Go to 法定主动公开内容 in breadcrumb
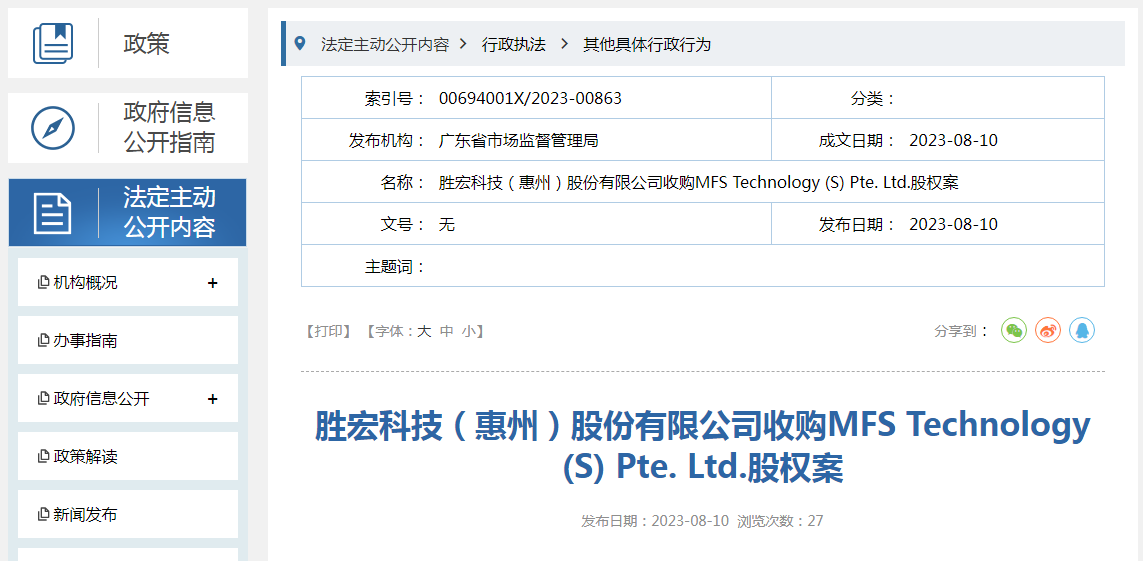Image resolution: width=1143 pixels, height=561 pixels. [385, 44]
